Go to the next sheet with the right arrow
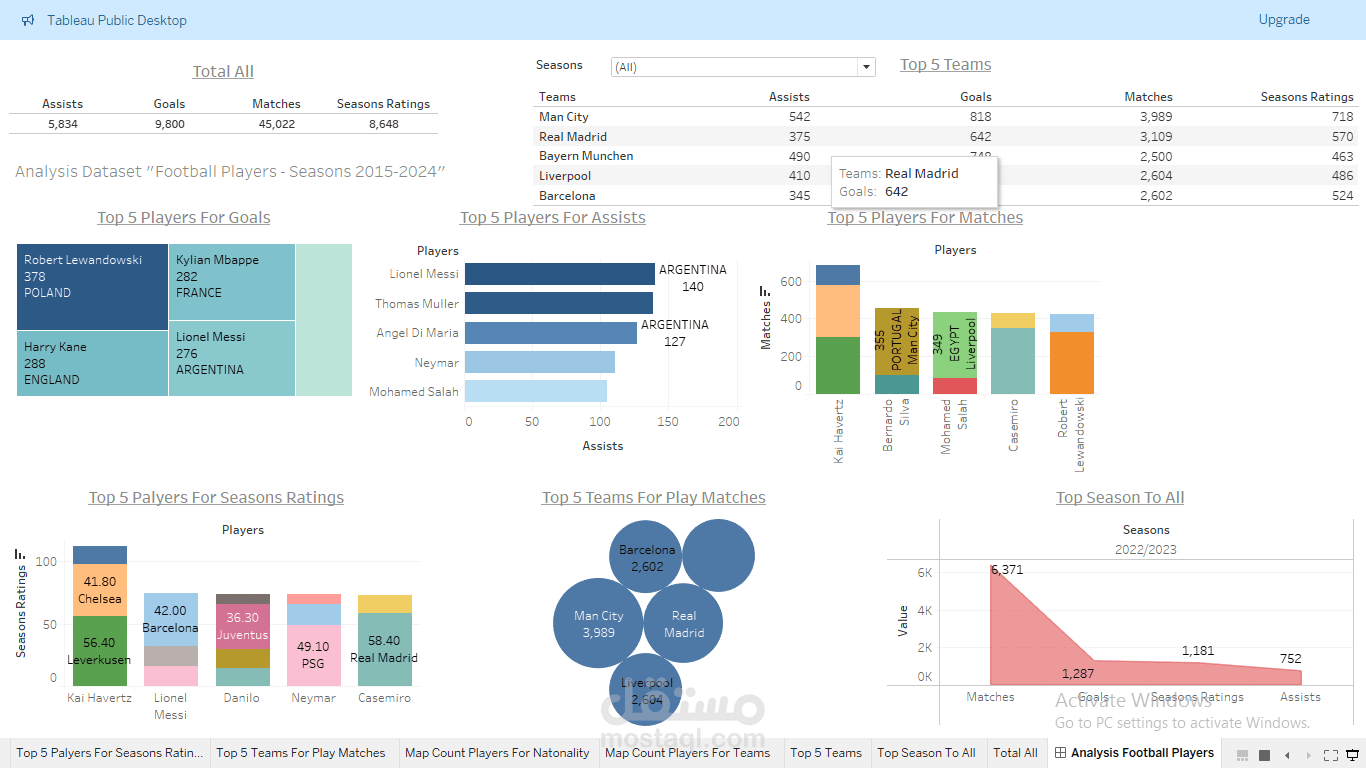Screen dimensions: 1366x768 tap(1309, 755)
